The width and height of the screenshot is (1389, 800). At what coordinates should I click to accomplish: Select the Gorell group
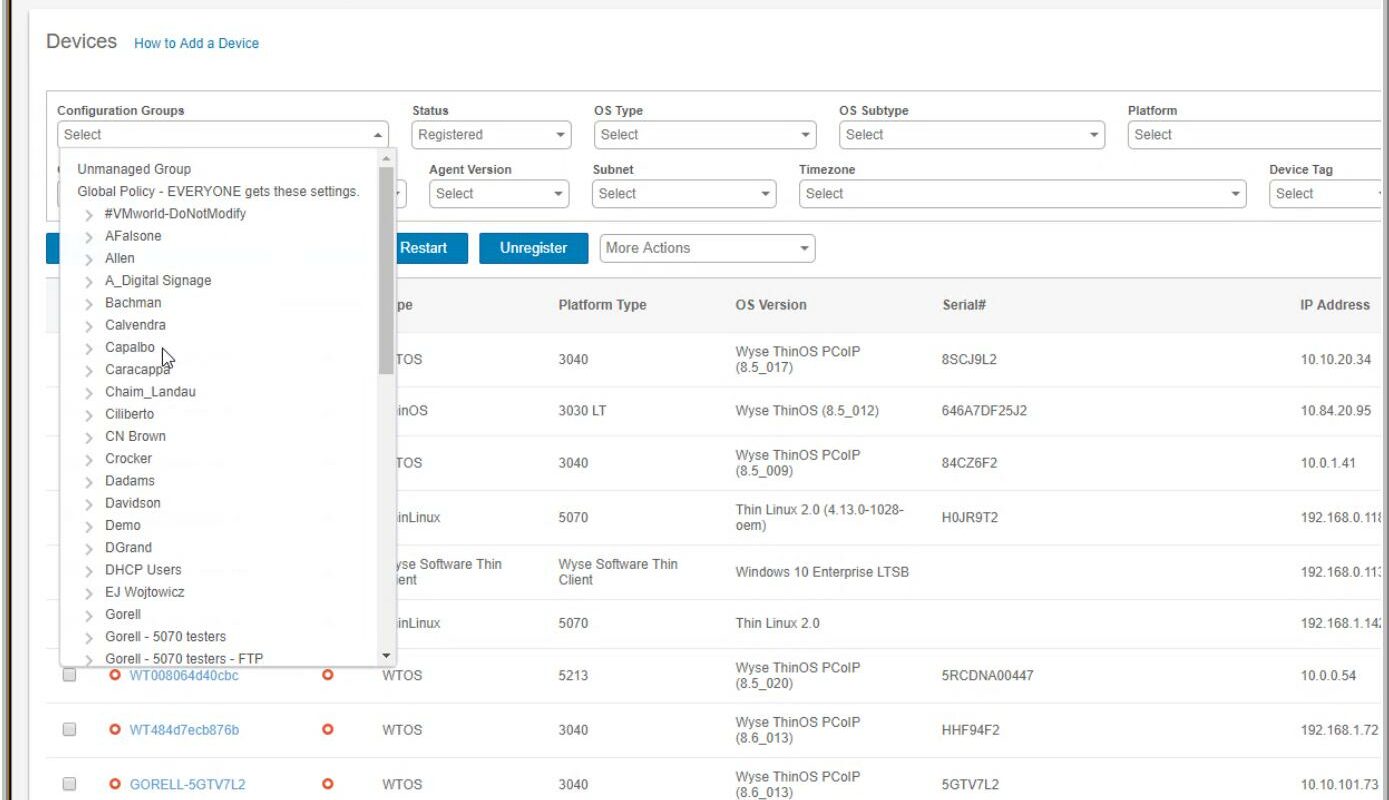[123, 614]
